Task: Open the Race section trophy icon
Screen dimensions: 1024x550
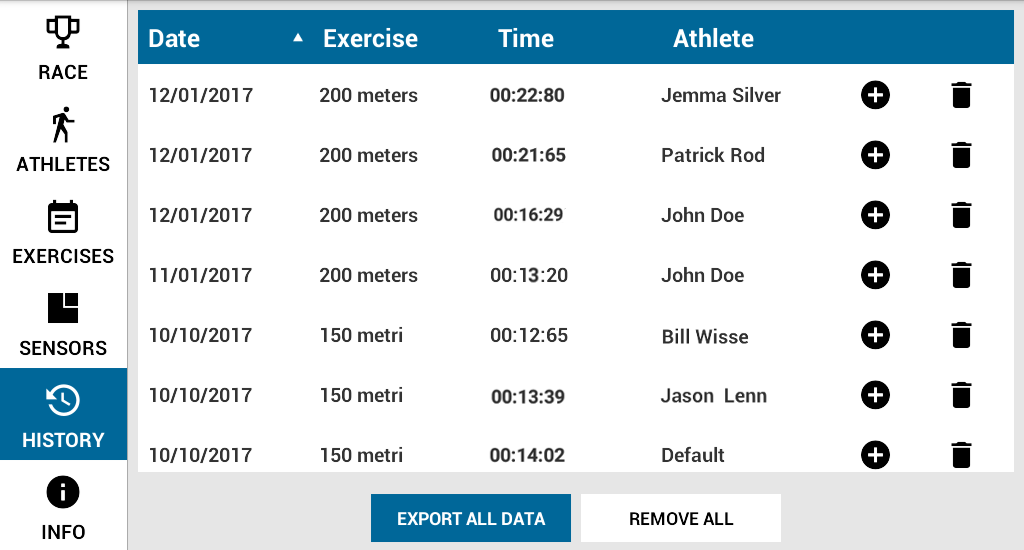Action: pos(63,32)
